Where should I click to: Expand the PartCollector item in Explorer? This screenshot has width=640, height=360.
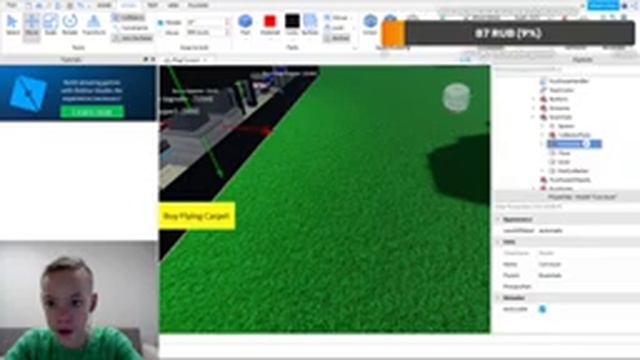pyautogui.click(x=543, y=171)
